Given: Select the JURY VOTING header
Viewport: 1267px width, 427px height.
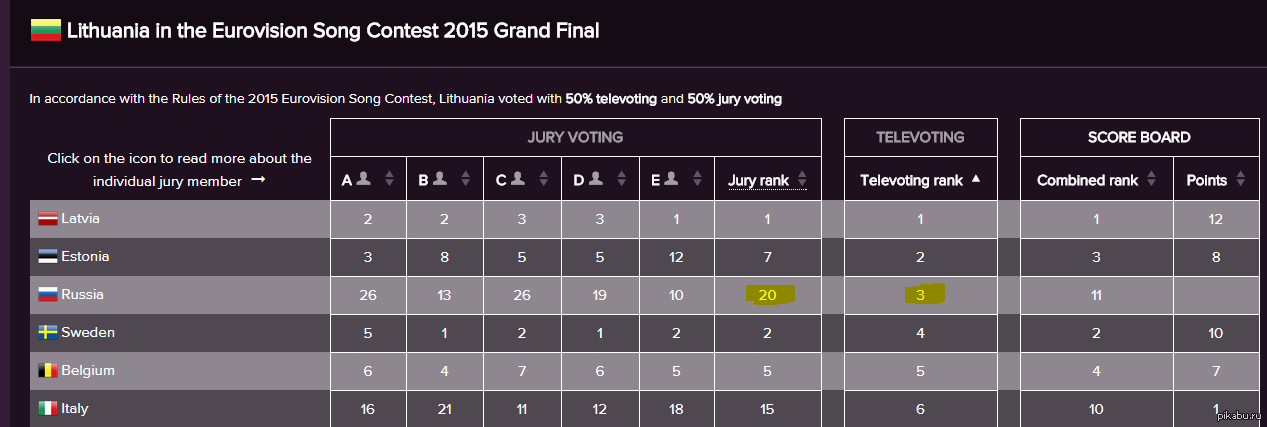Looking at the screenshot, I should click(x=575, y=137).
